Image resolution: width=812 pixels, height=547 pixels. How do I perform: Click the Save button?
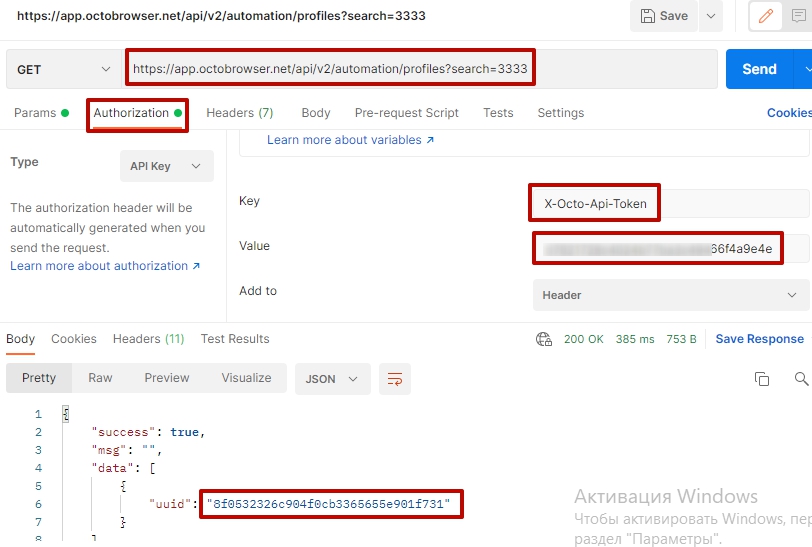[x=664, y=16]
